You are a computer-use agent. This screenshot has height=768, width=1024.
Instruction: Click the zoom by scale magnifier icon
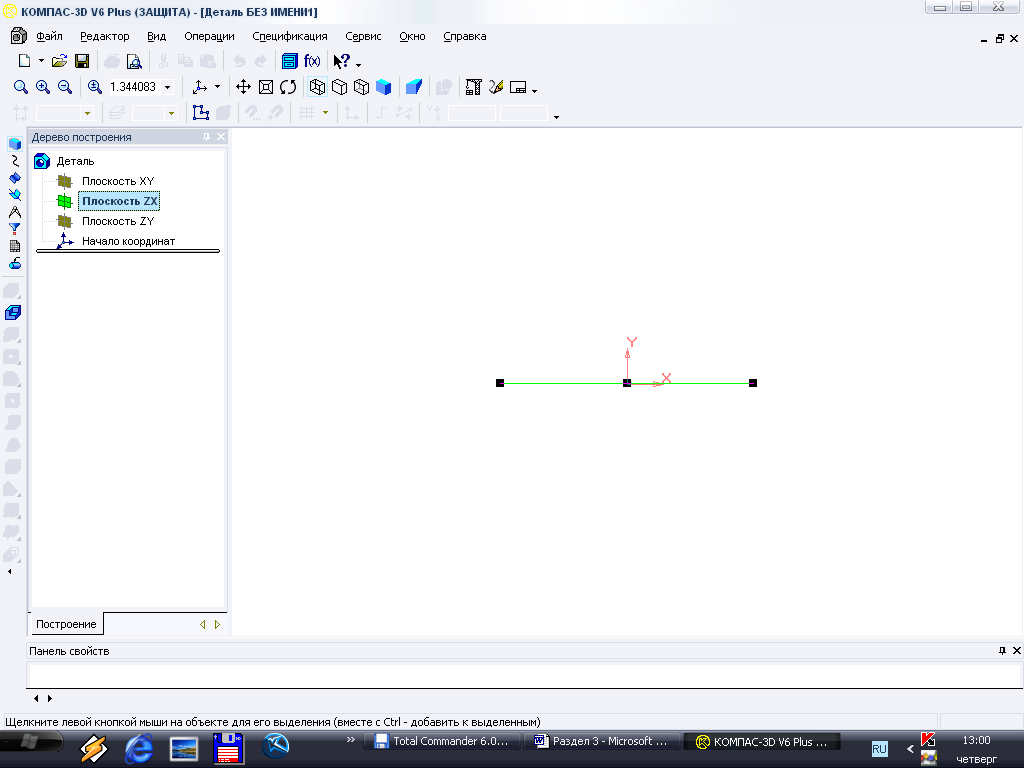pos(95,87)
